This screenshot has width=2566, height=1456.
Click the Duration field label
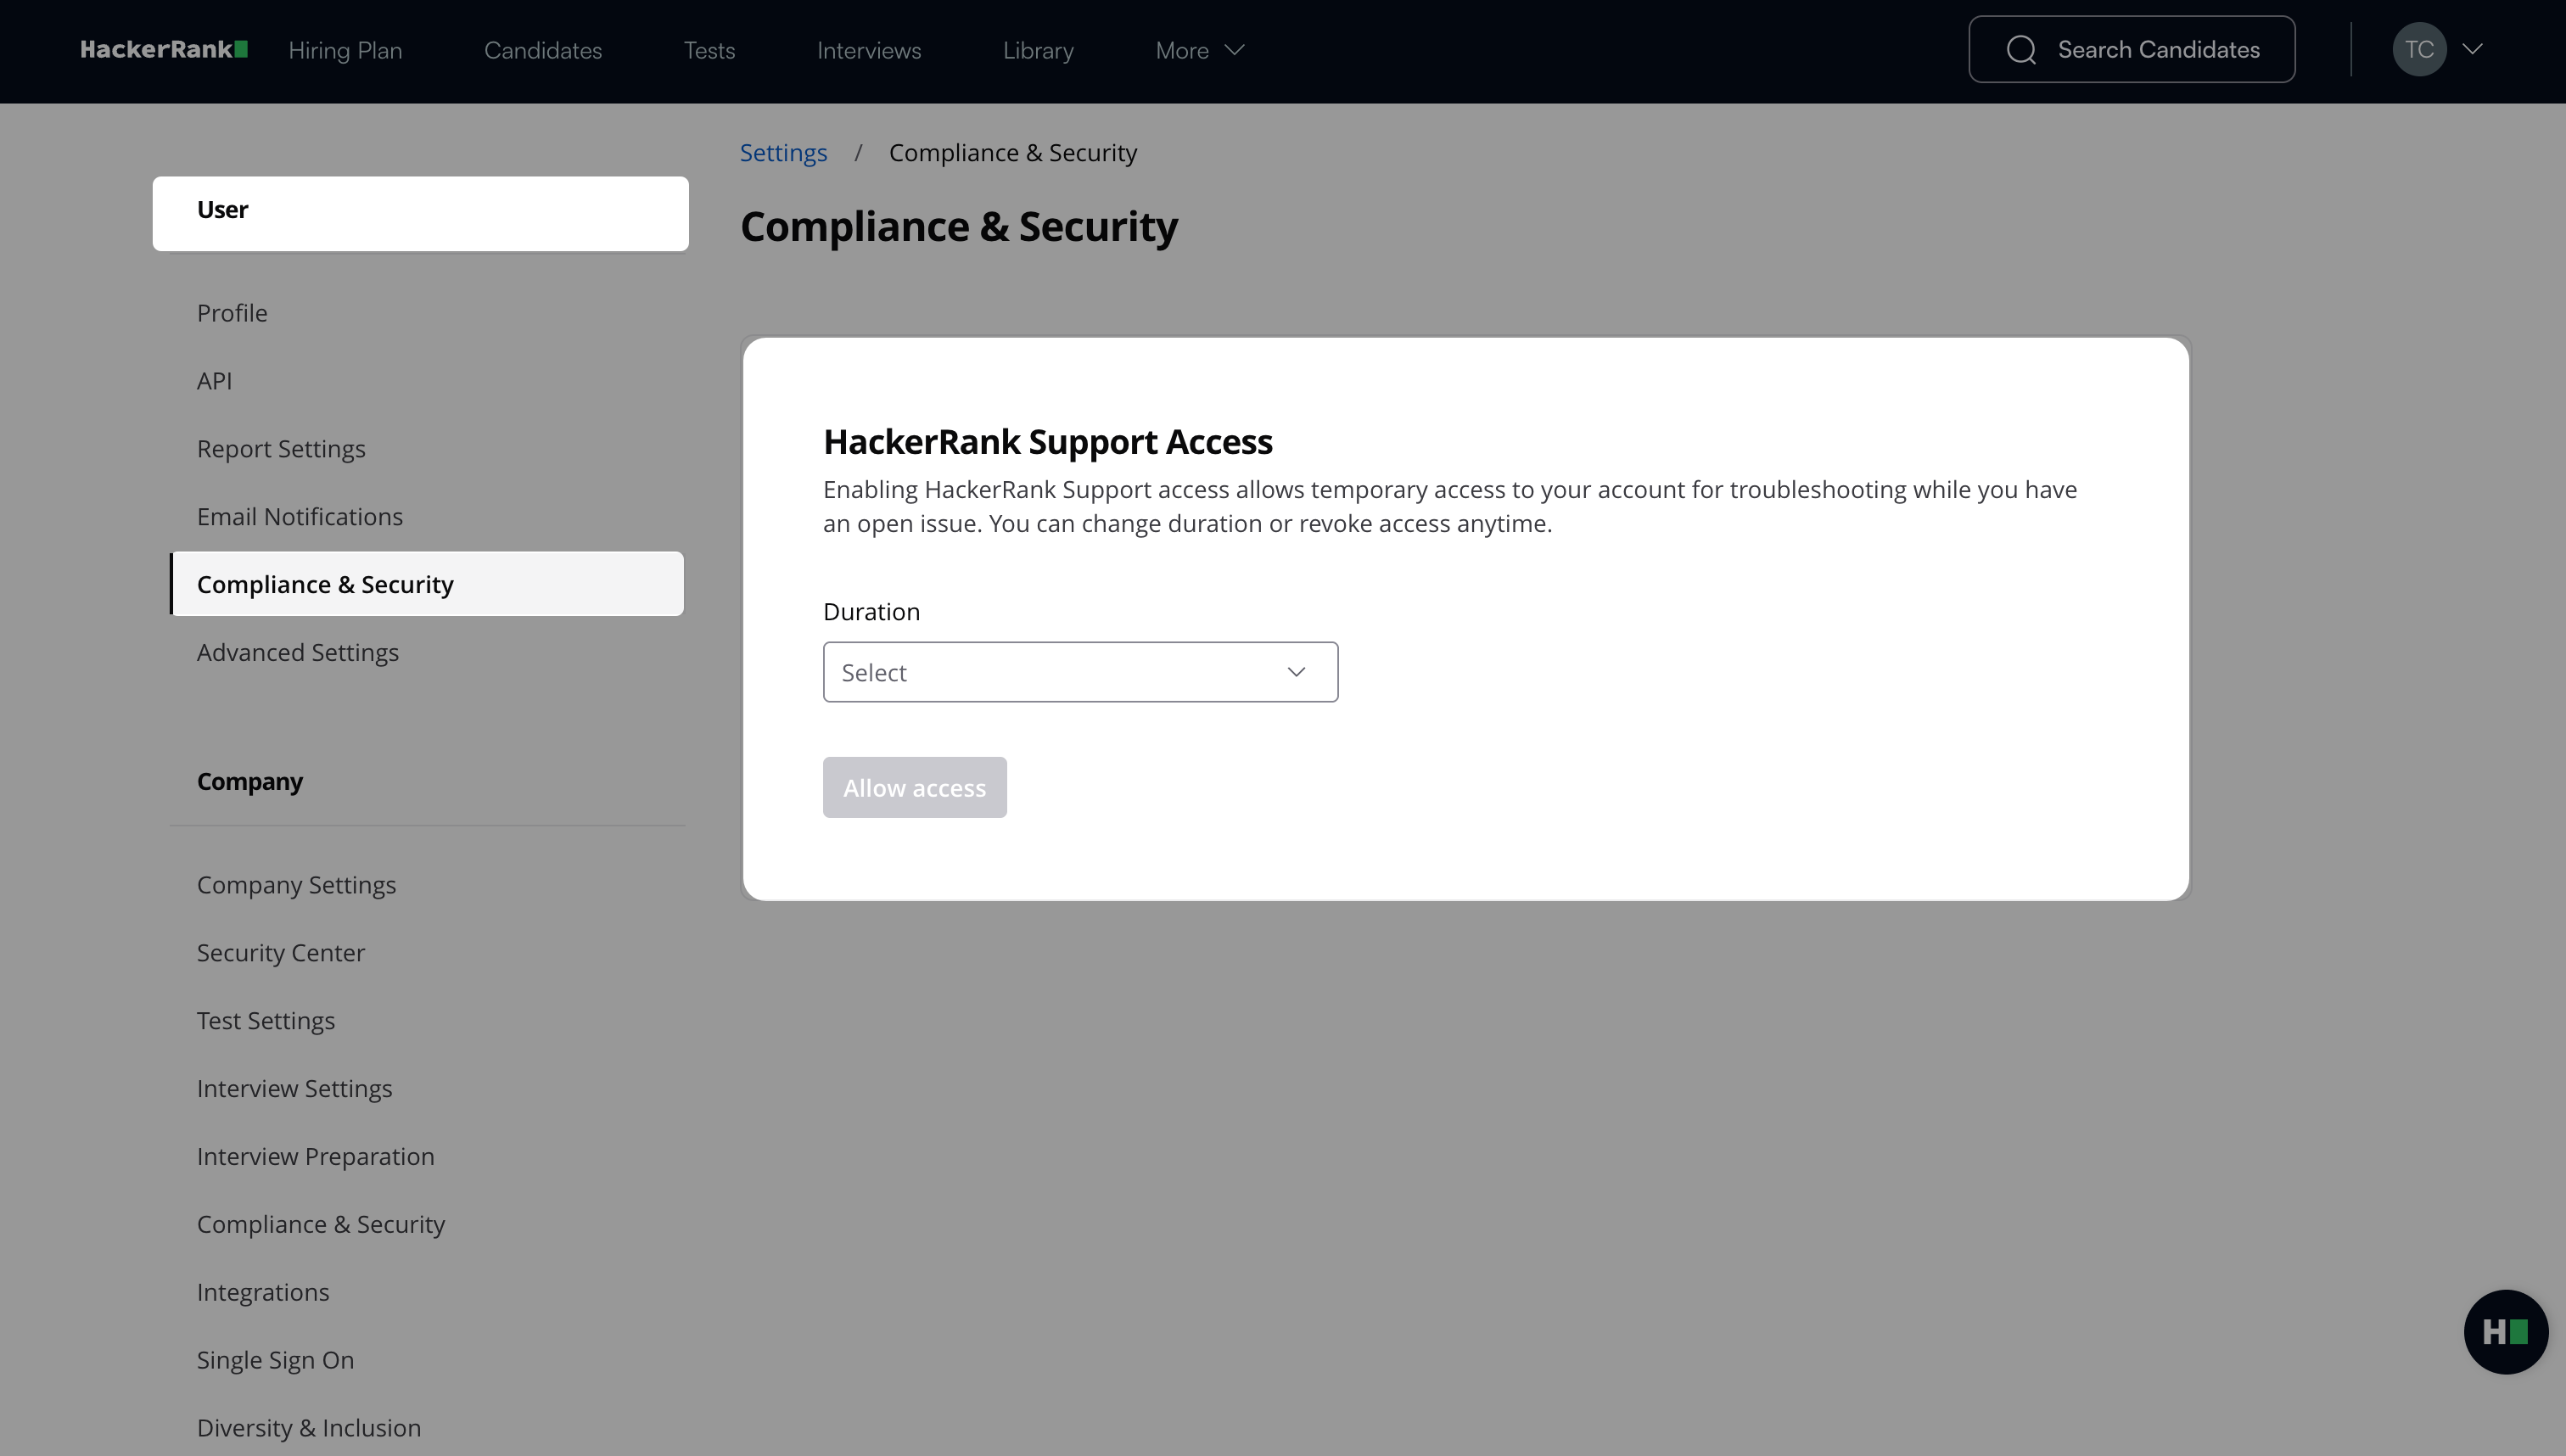tap(871, 612)
